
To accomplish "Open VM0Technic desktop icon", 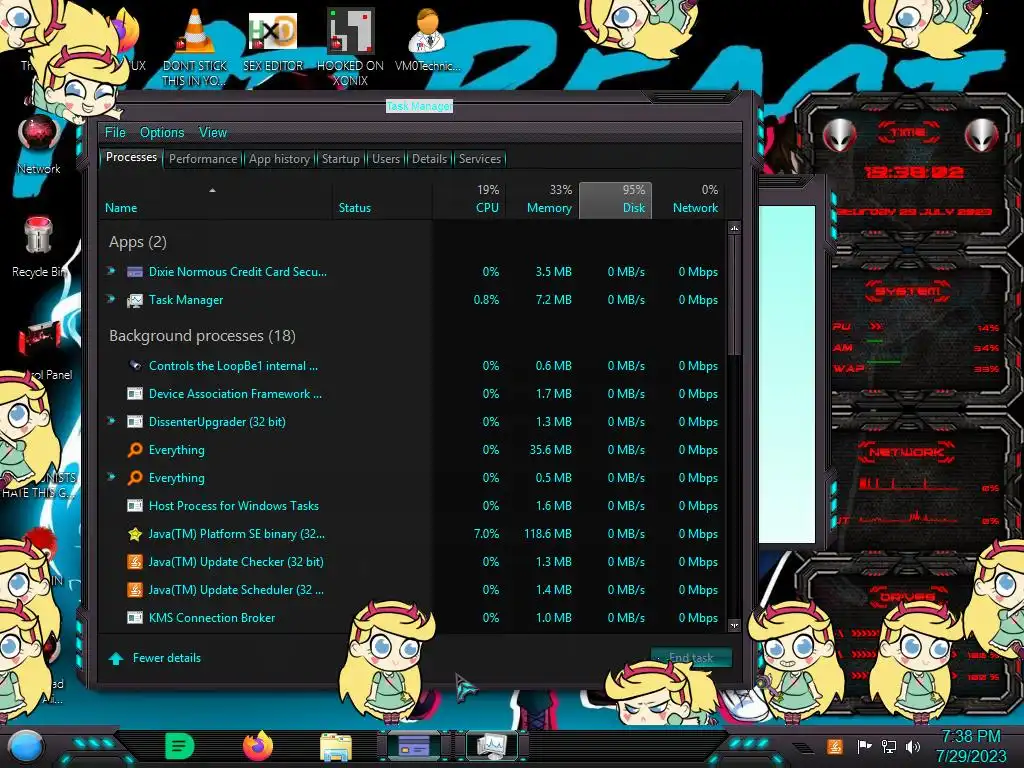I will click(x=428, y=40).
